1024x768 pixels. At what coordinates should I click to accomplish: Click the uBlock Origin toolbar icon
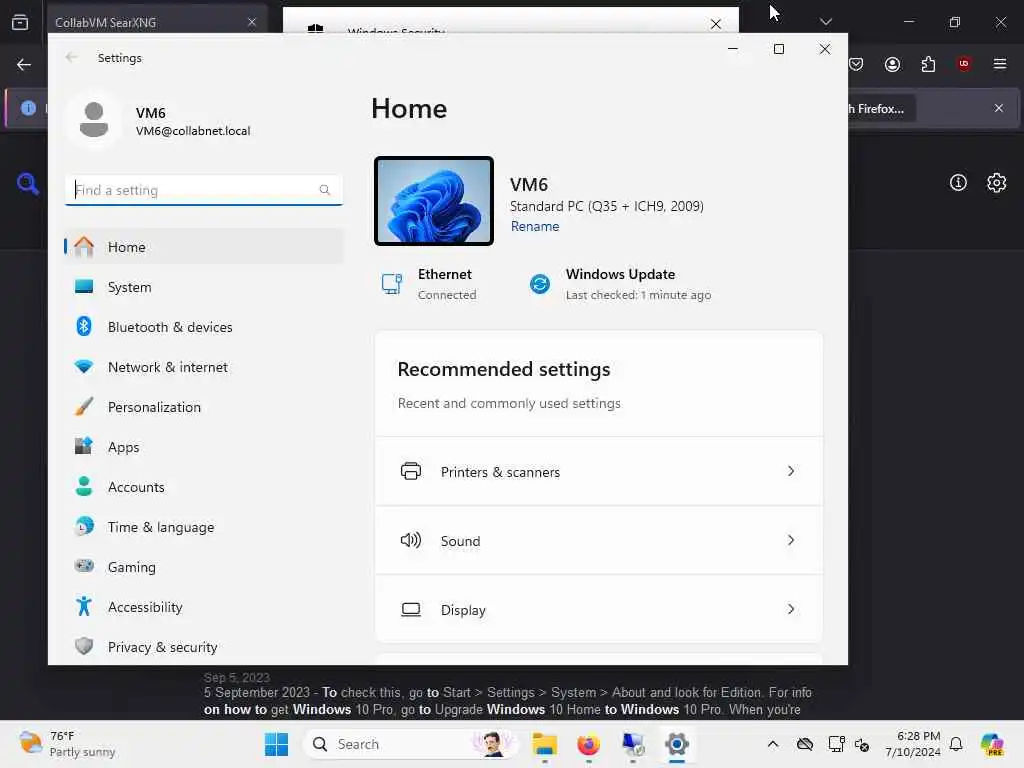pos(964,64)
